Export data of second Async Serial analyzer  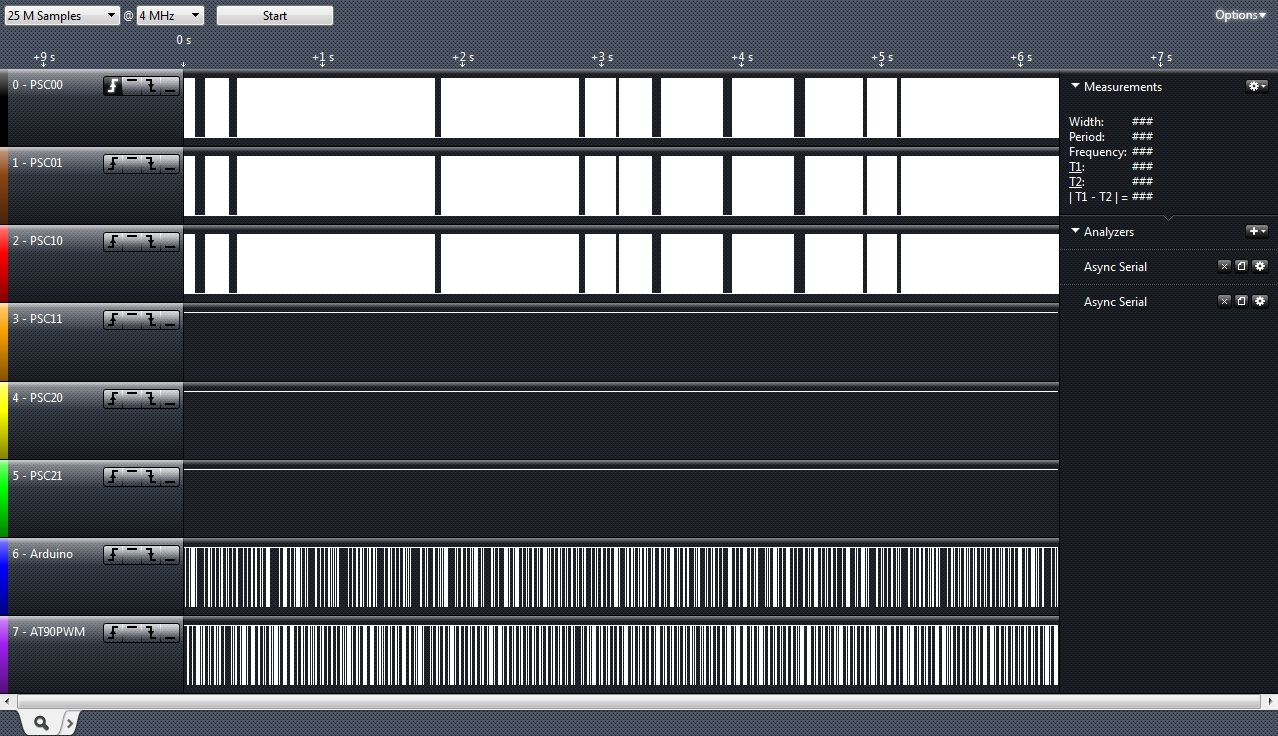[x=1242, y=302]
